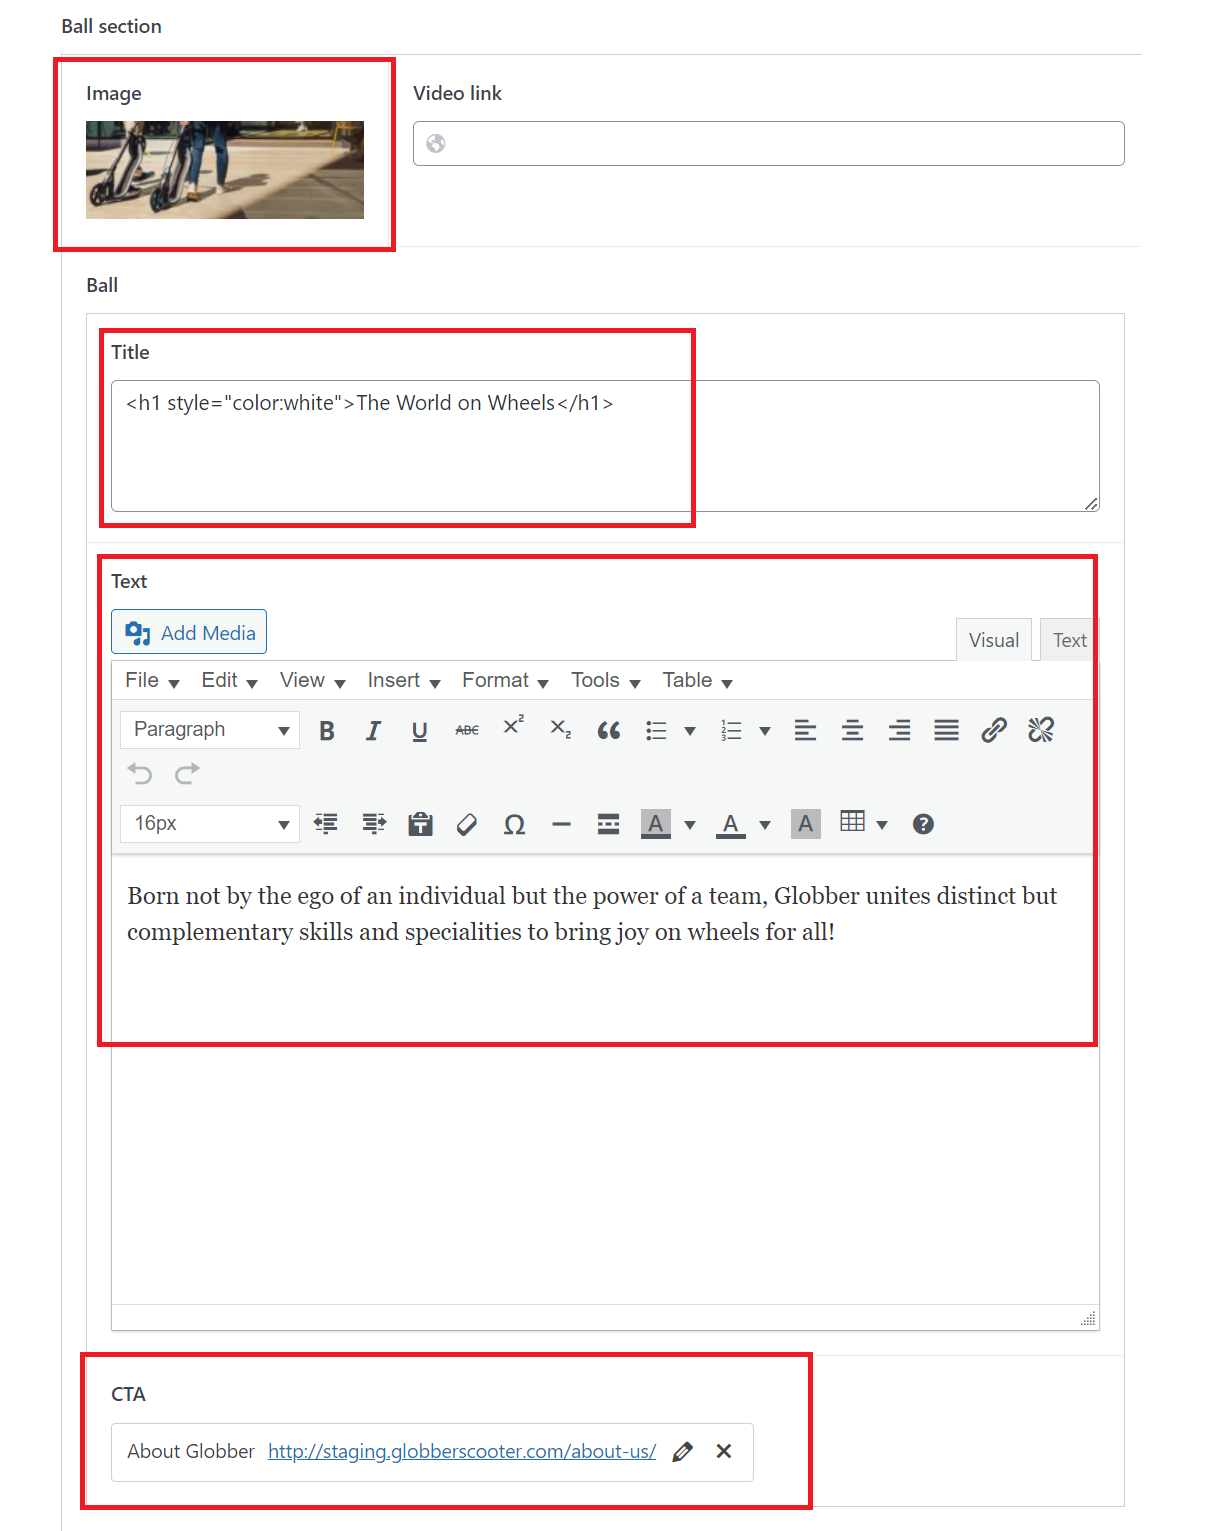Open the File menu

152,681
